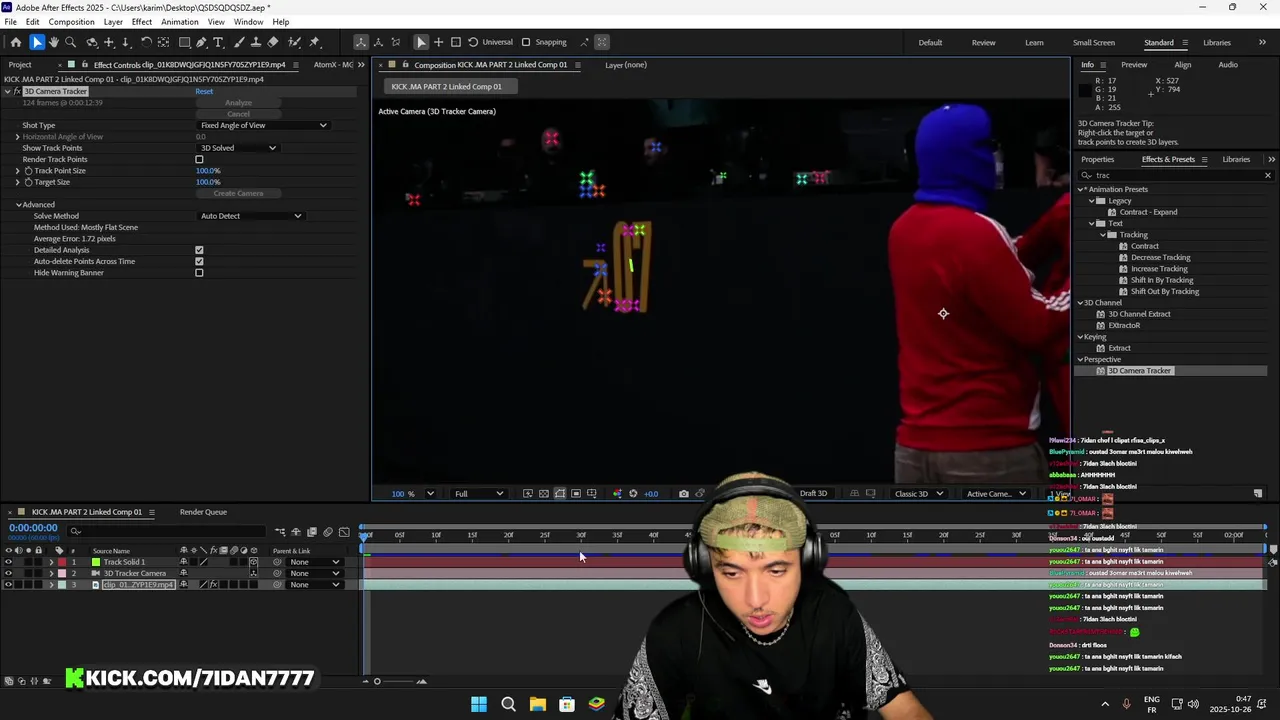The width and height of the screenshot is (1280, 720).
Task: Open Windows File Explorer on taskbar
Action: coord(538,704)
